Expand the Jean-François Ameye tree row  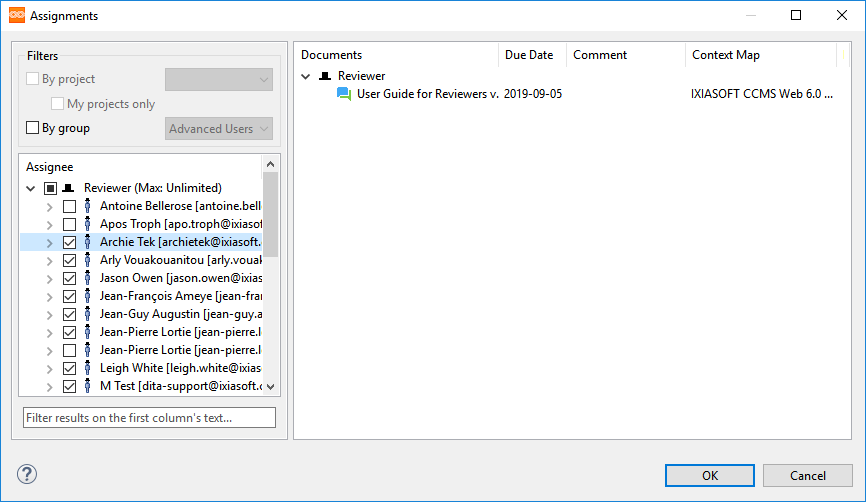pyautogui.click(x=50, y=297)
